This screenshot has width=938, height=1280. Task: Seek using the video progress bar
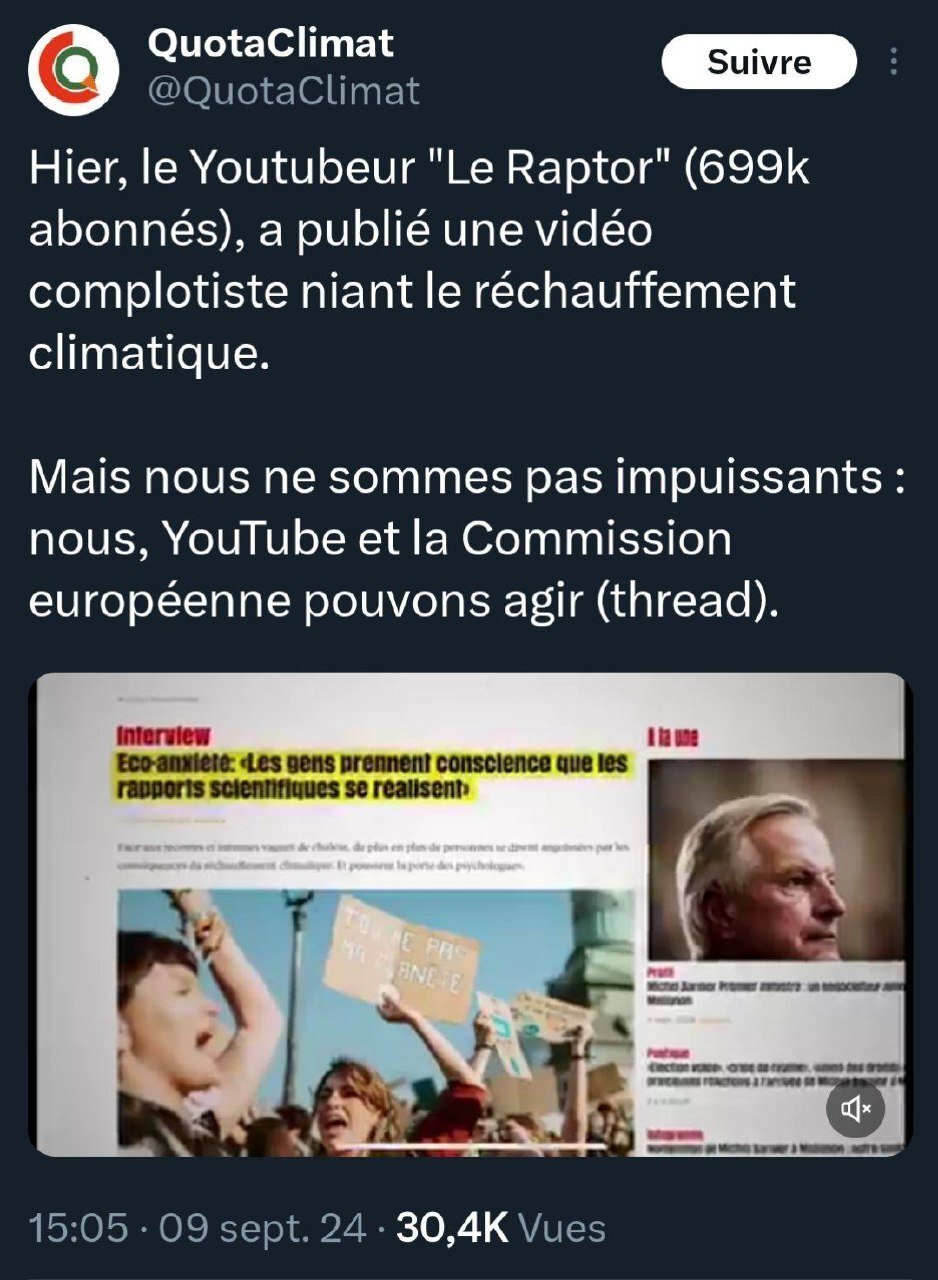pyautogui.click(x=469, y=1146)
